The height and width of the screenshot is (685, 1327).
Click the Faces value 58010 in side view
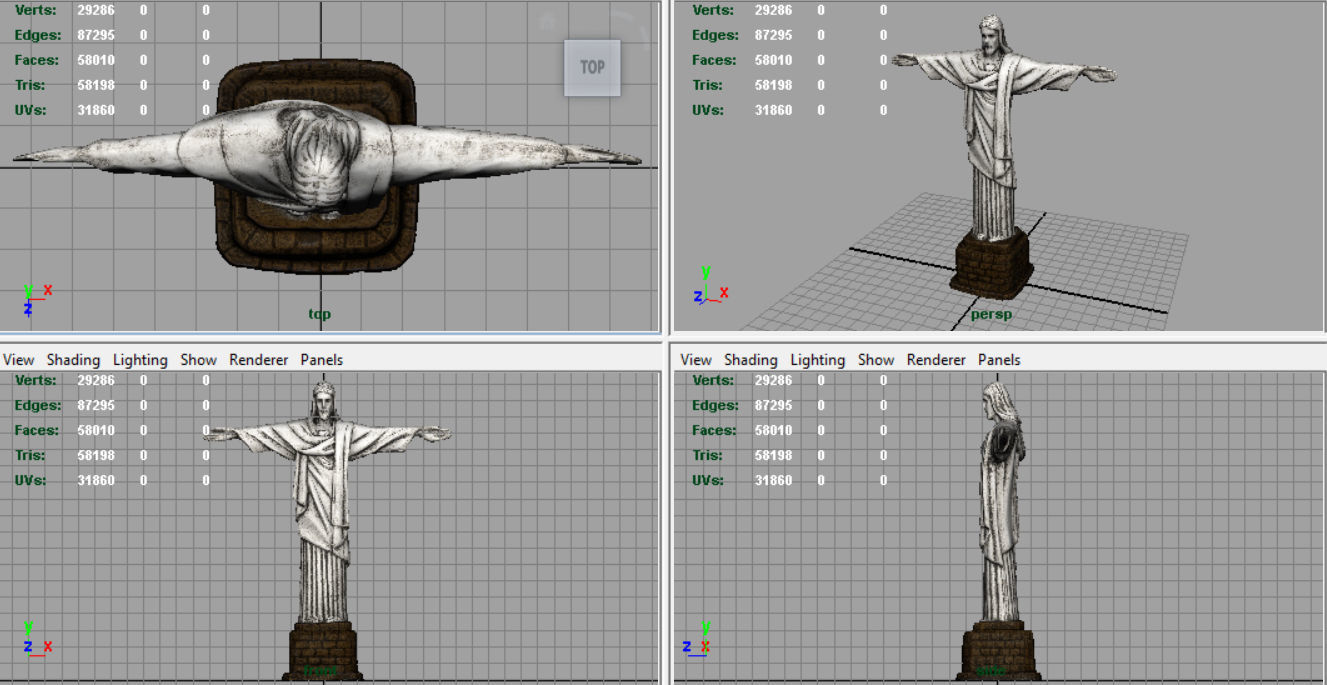pyautogui.click(x=773, y=430)
